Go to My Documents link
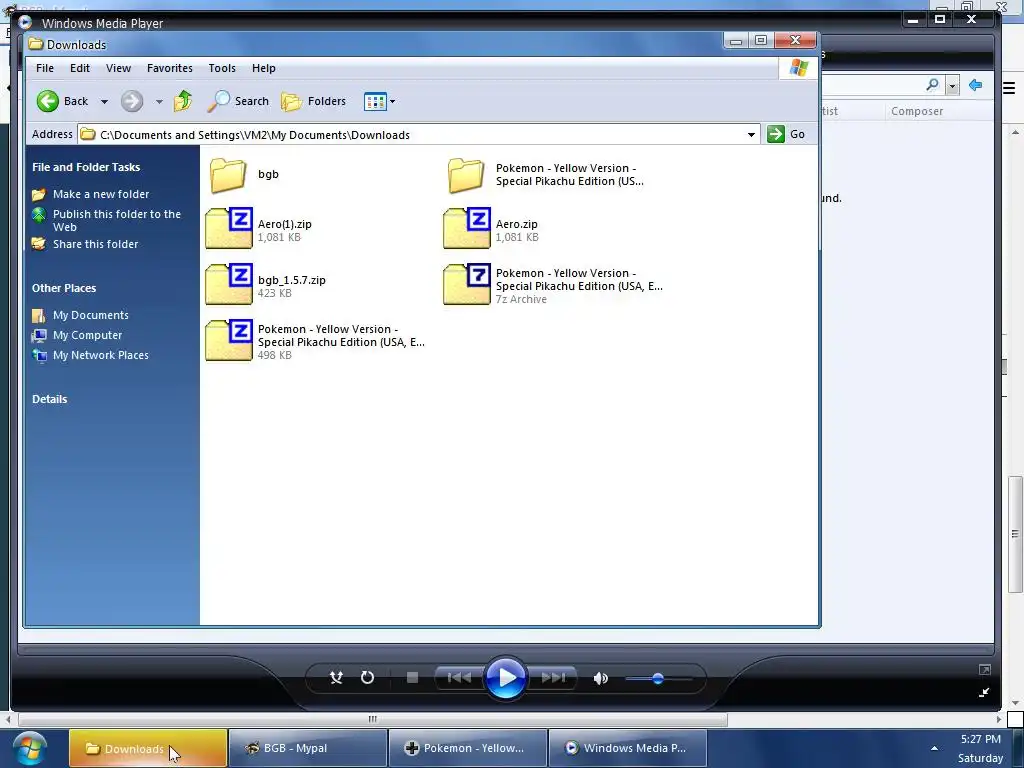Viewport: 1024px width, 768px height. click(91, 315)
